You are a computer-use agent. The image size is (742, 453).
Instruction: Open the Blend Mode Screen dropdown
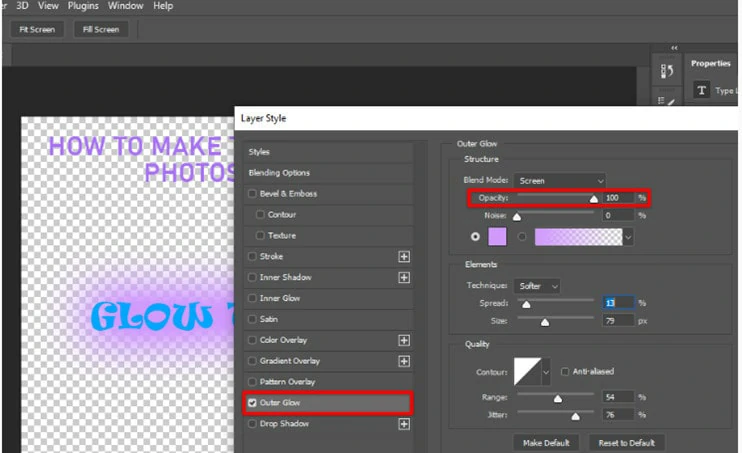[560, 181]
